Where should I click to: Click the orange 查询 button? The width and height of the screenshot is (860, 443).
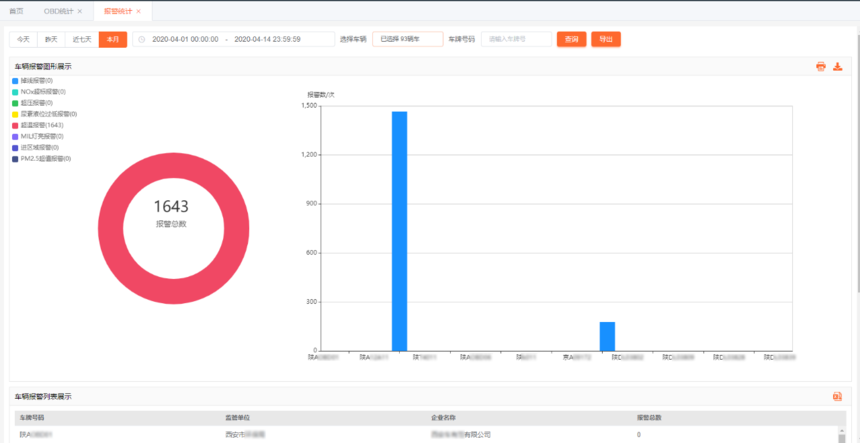pyautogui.click(x=571, y=39)
